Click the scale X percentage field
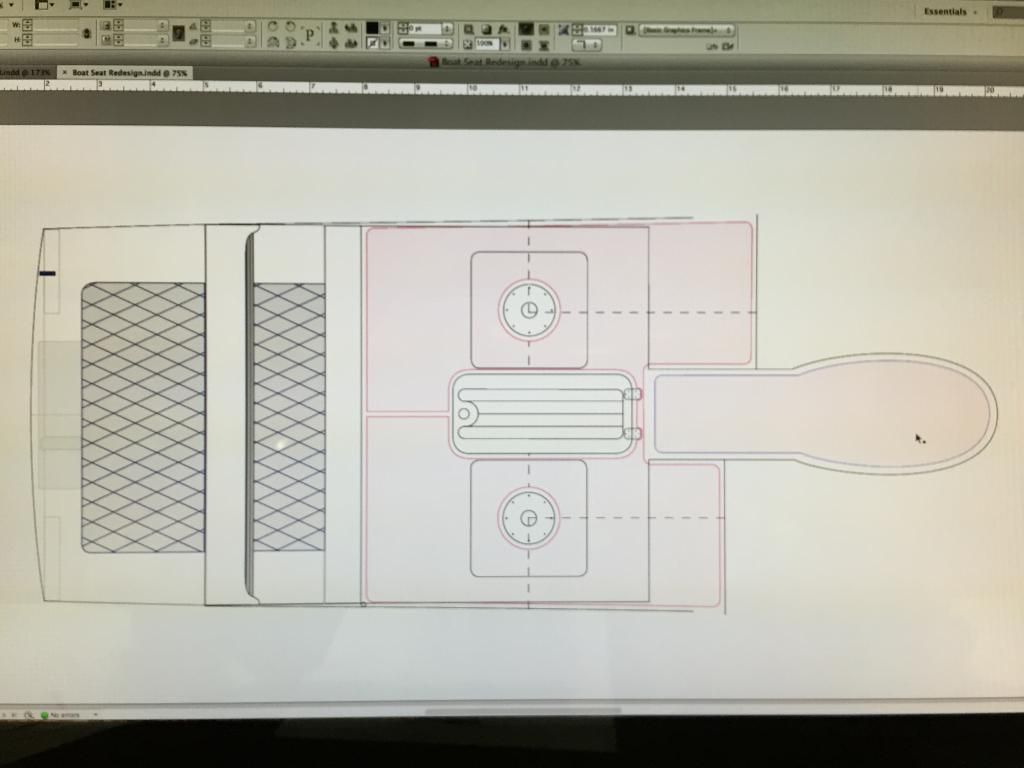1024x768 pixels. click(x=142, y=25)
